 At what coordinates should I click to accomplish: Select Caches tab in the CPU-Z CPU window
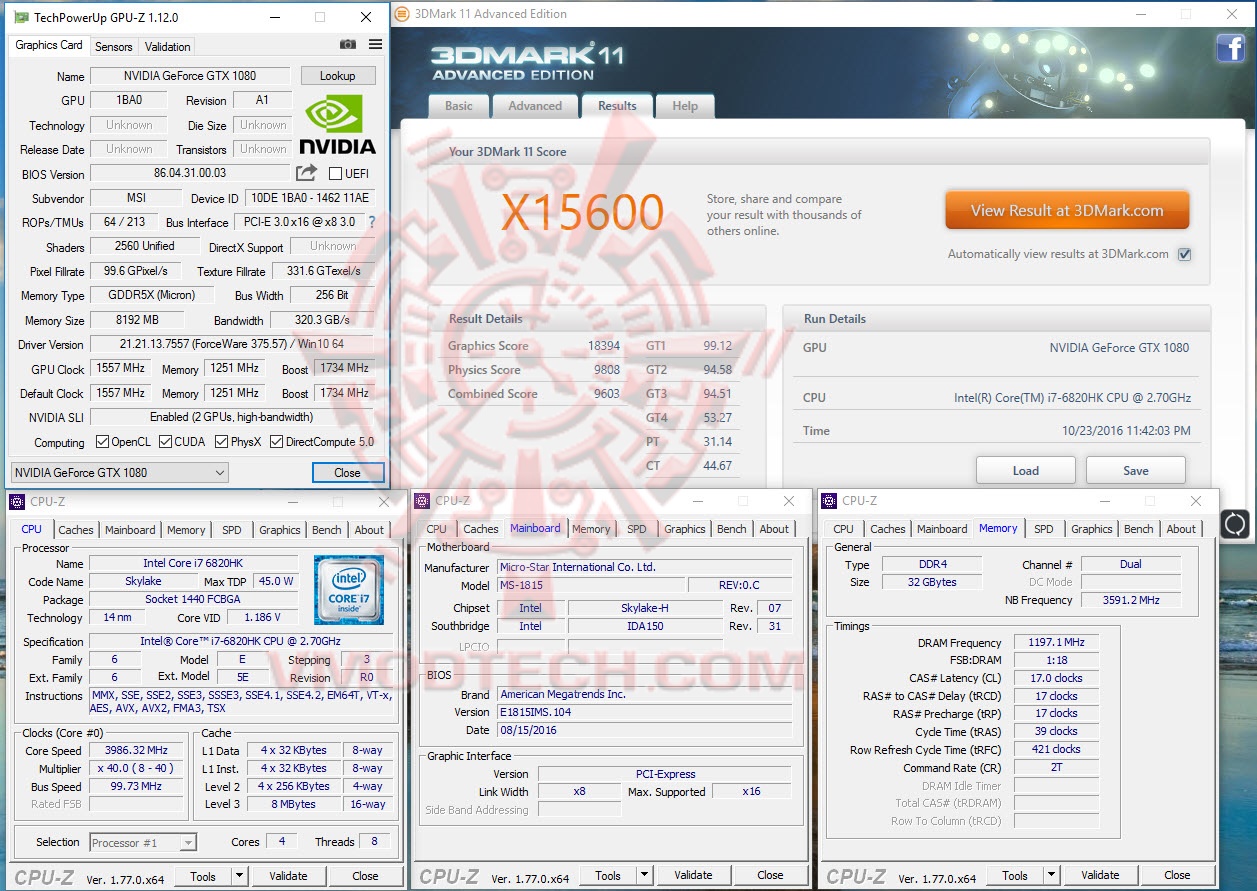click(x=75, y=530)
